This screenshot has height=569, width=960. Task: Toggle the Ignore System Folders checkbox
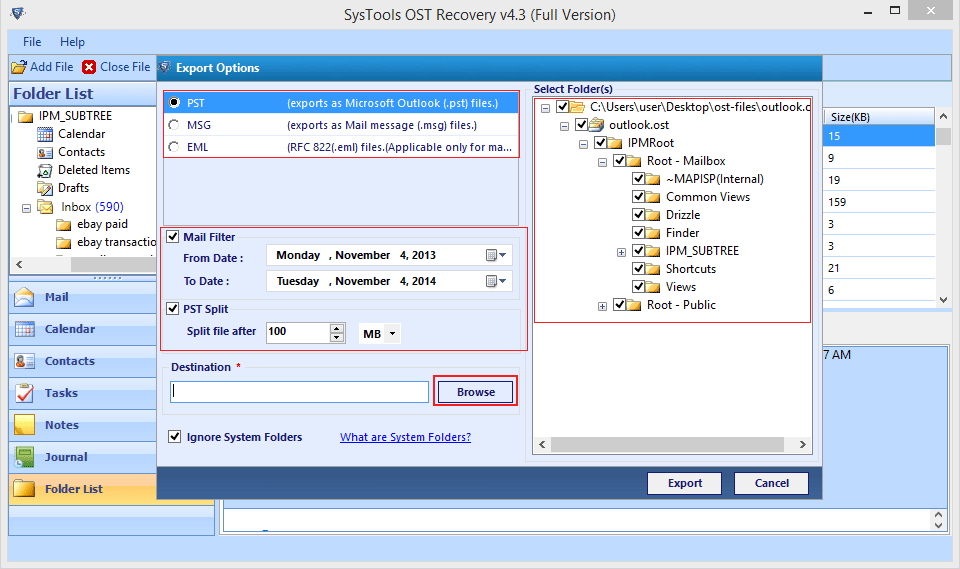[x=175, y=437]
